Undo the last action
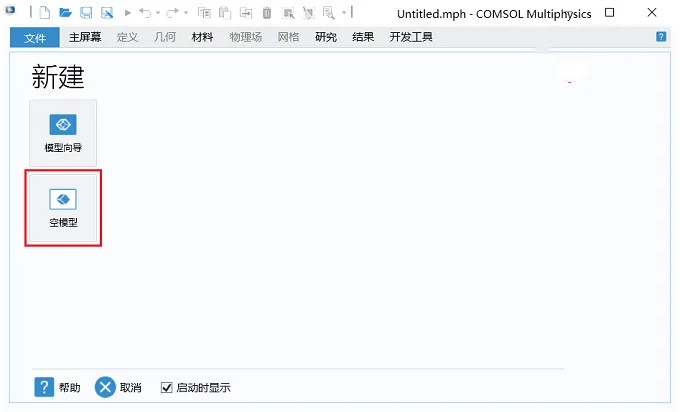The height and width of the screenshot is (412, 680). click(145, 13)
